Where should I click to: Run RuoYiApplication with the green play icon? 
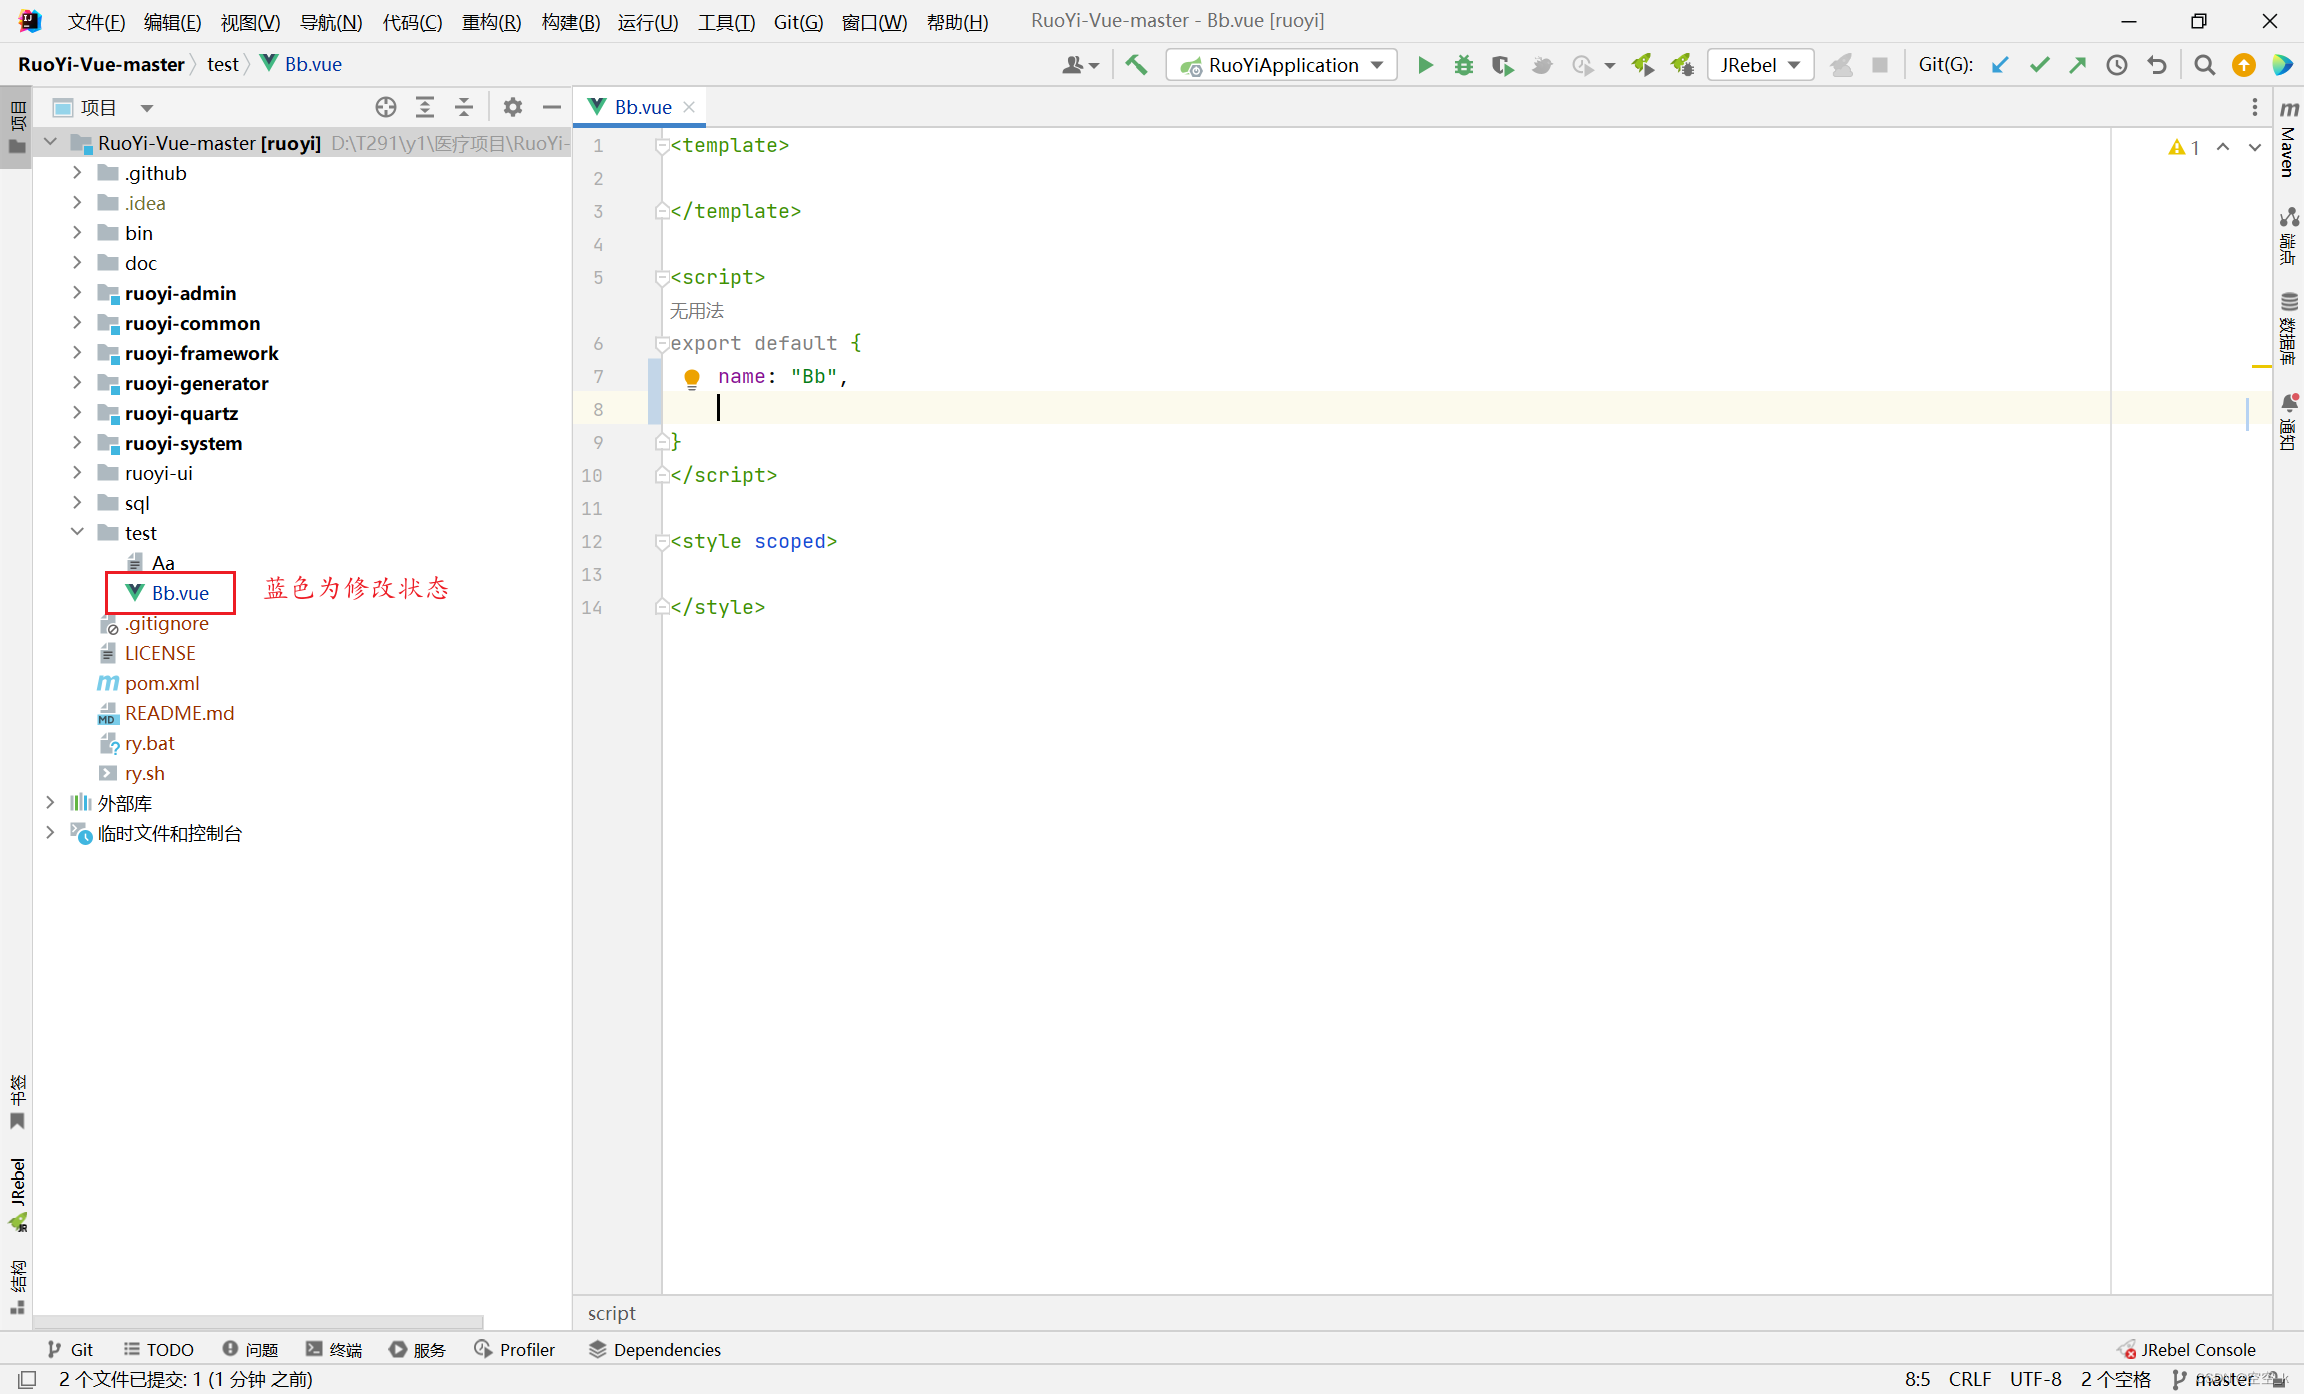pyautogui.click(x=1424, y=64)
